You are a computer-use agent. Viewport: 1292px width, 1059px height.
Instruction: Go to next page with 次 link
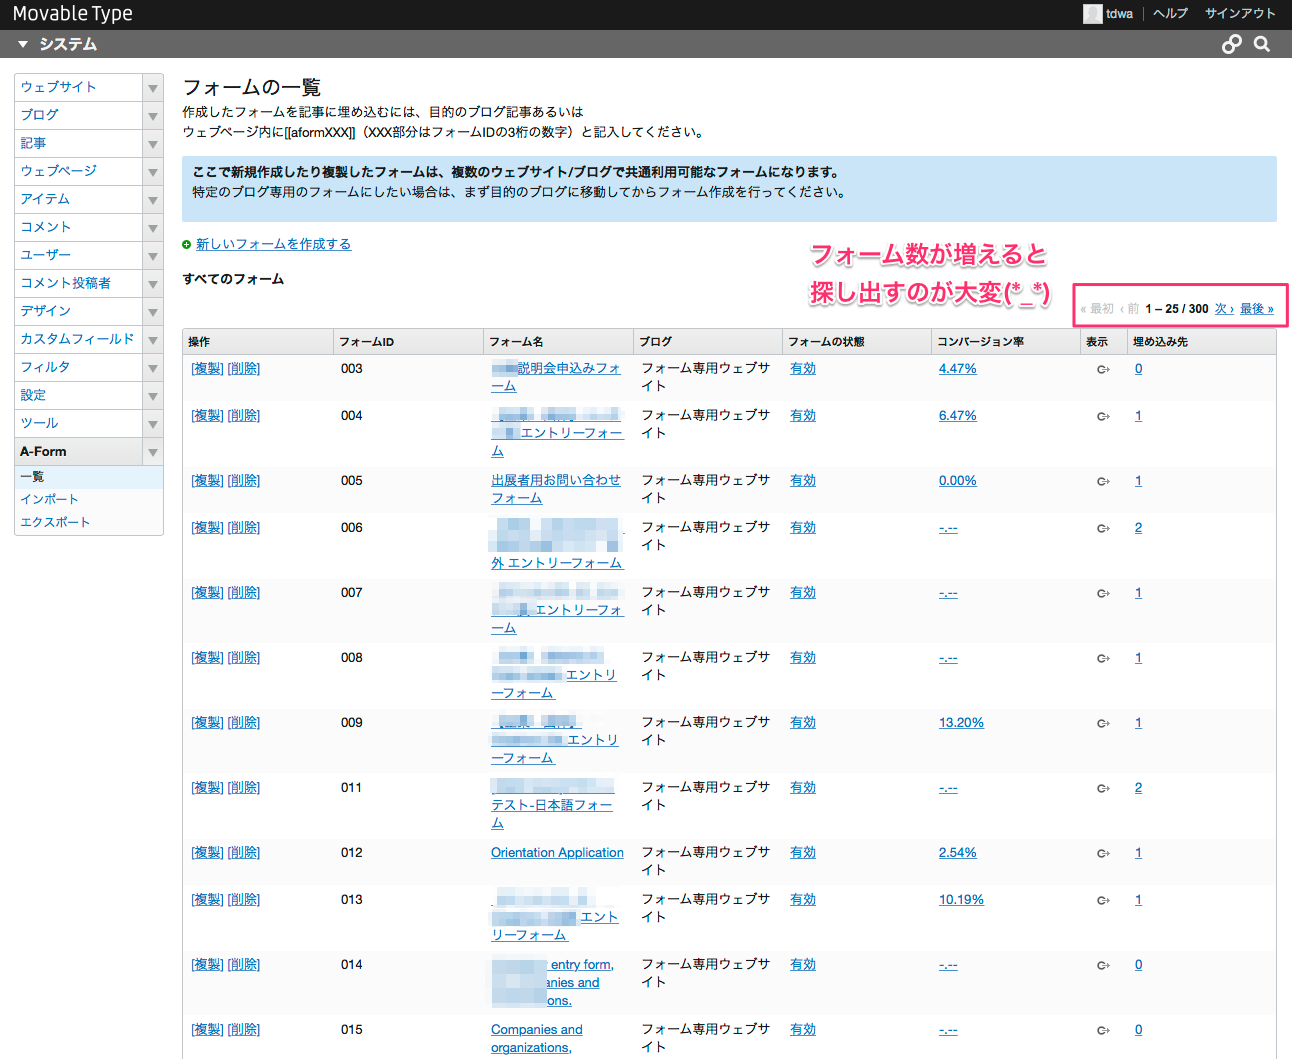click(1224, 309)
